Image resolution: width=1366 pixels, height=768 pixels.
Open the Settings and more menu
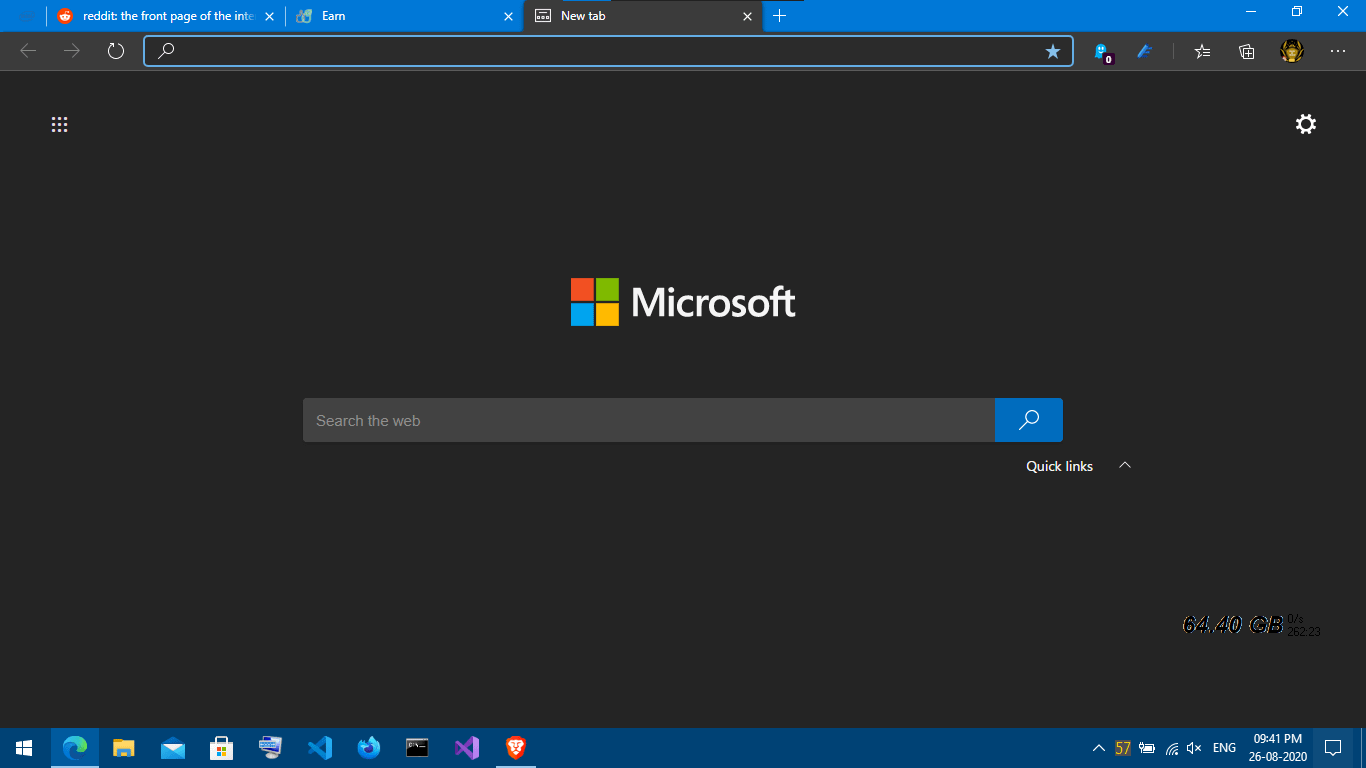point(1338,51)
